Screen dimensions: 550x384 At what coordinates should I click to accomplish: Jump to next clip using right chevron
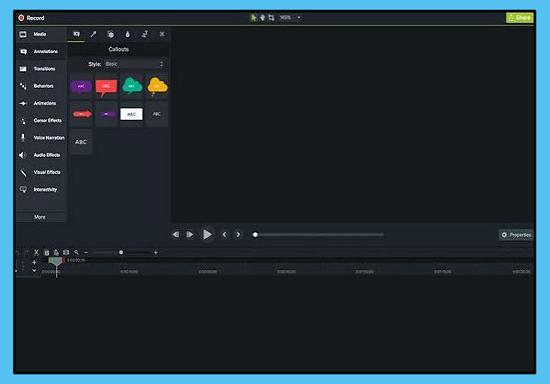(238, 234)
